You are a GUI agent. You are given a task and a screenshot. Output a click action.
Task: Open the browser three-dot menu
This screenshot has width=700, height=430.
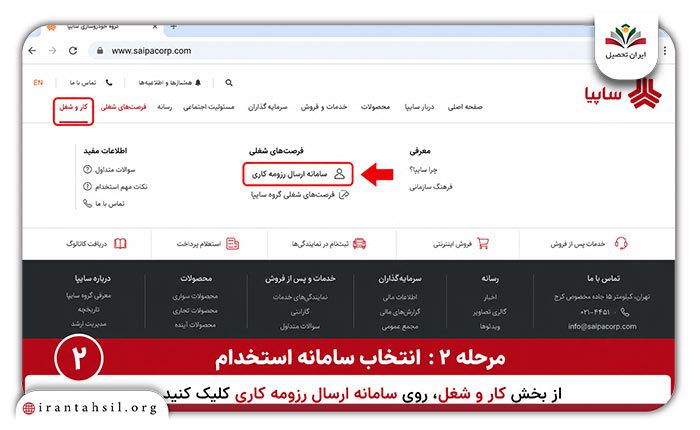(665, 51)
